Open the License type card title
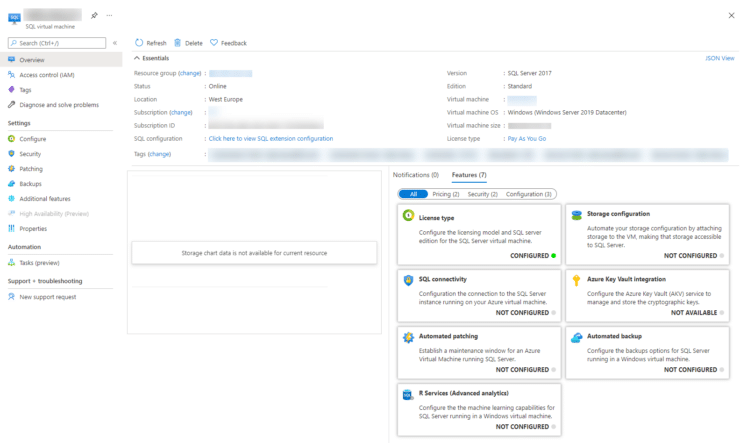This screenshot has width=740, height=443. 437,218
